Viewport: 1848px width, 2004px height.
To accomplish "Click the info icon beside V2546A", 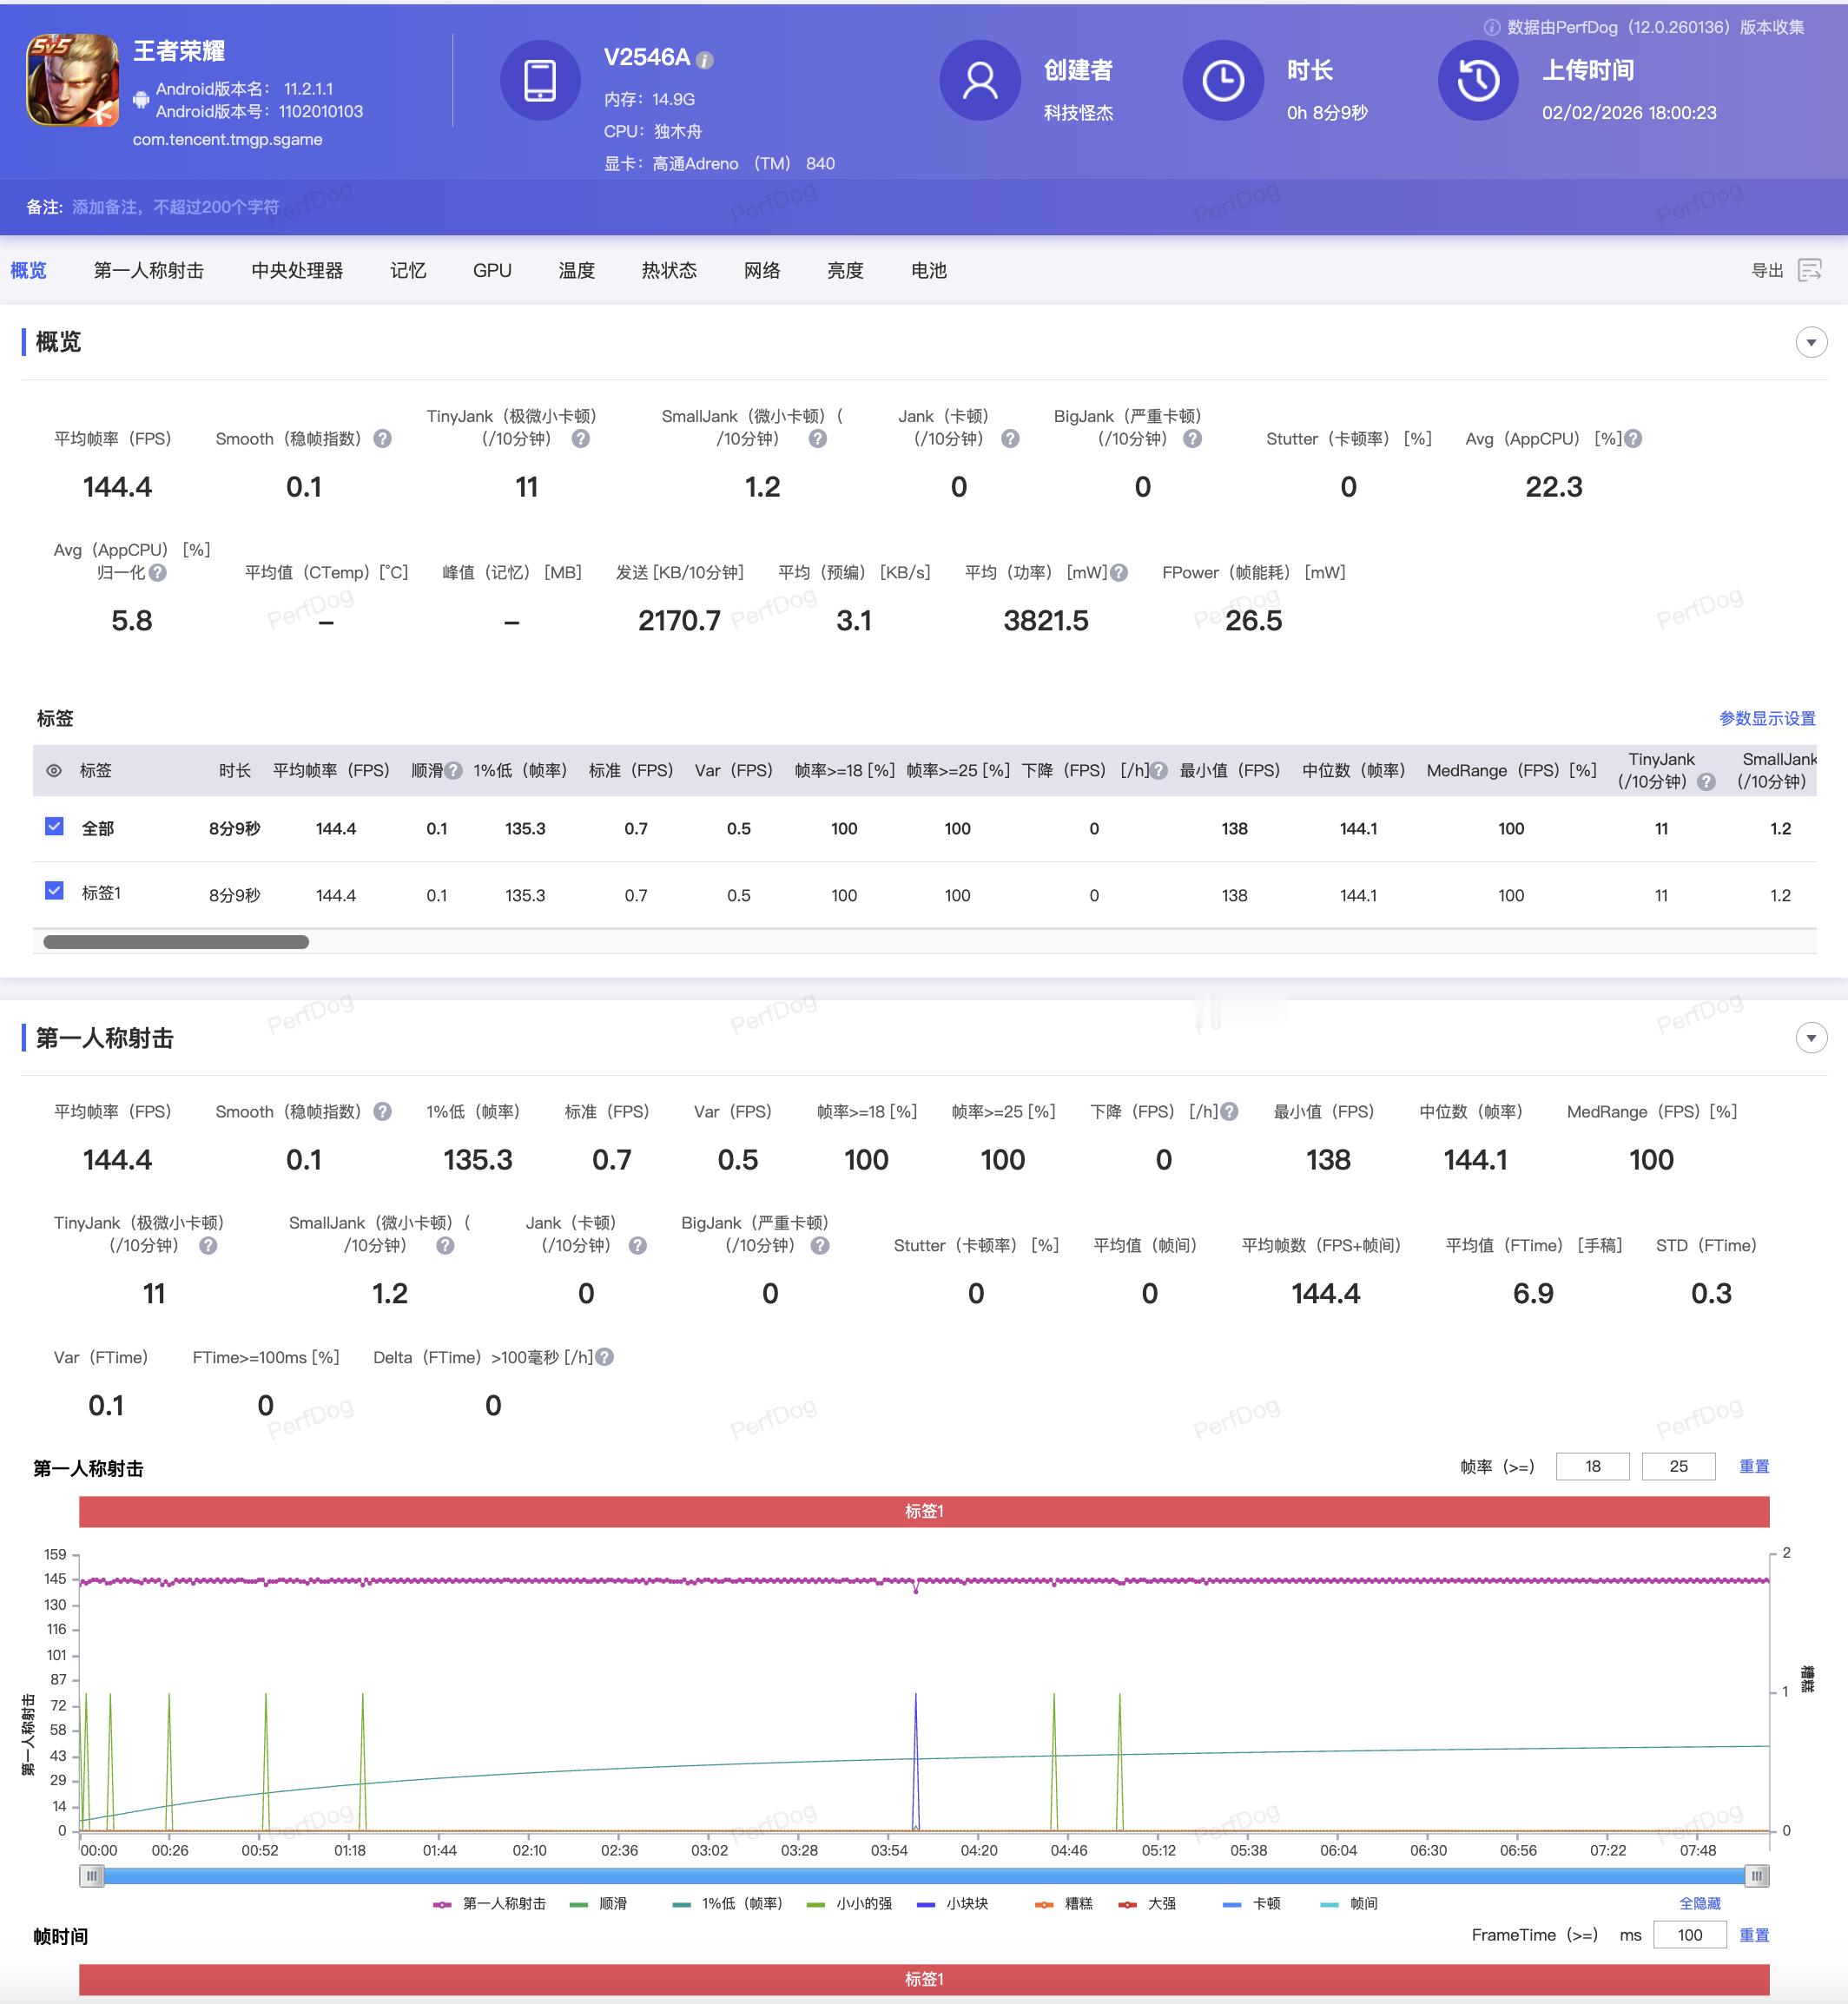I will (705, 60).
